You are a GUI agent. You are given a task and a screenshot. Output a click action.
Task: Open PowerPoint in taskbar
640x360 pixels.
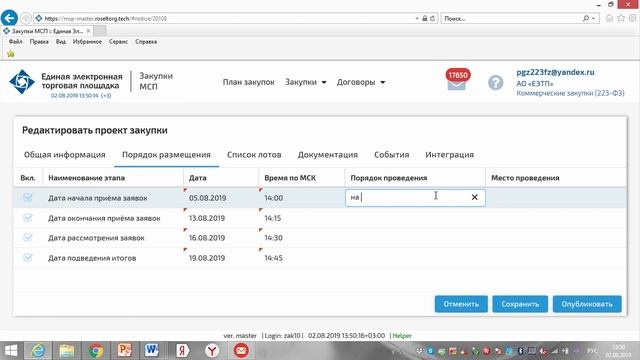click(124, 351)
